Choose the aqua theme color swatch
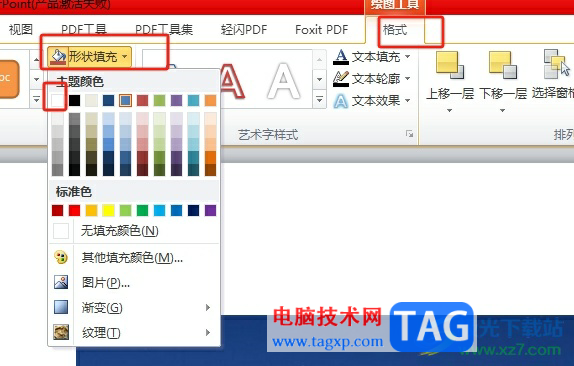The height and width of the screenshot is (366, 574). point(193,100)
